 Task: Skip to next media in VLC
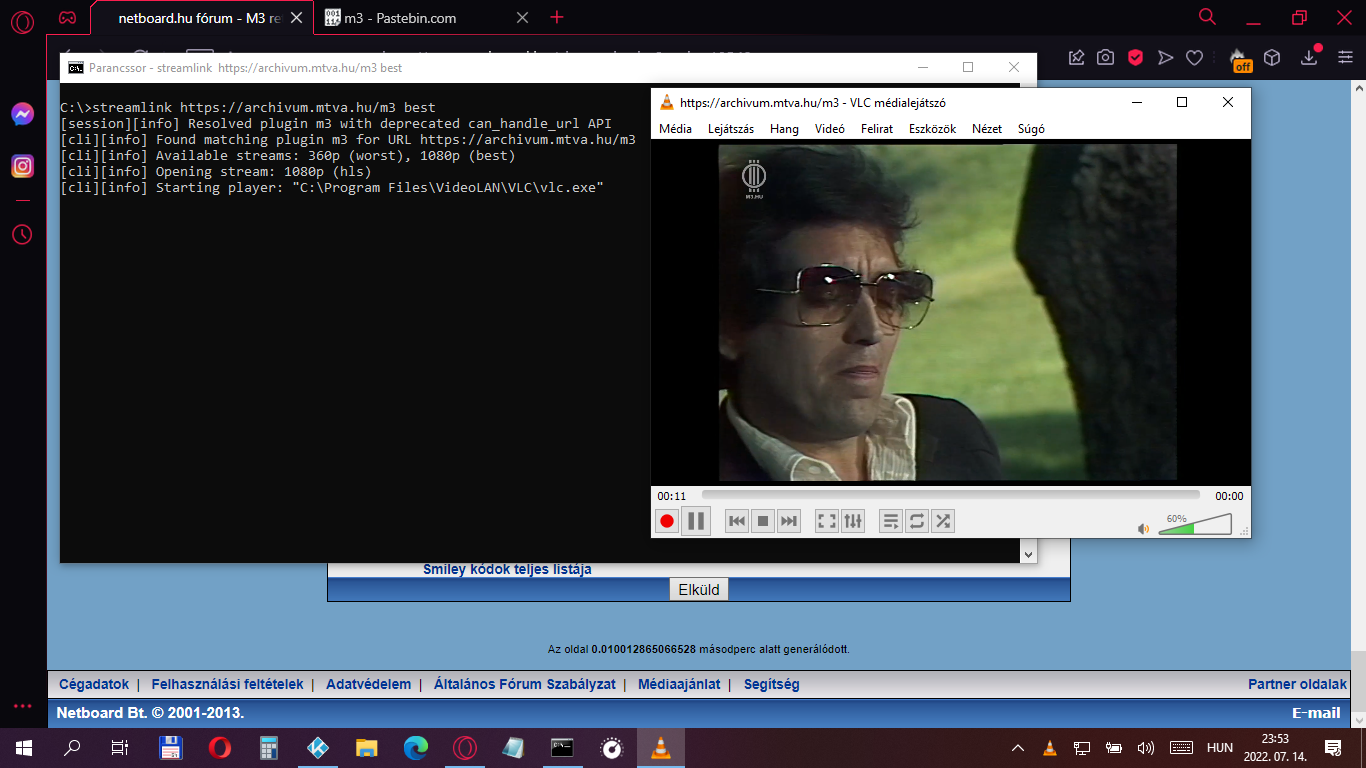[x=789, y=521]
